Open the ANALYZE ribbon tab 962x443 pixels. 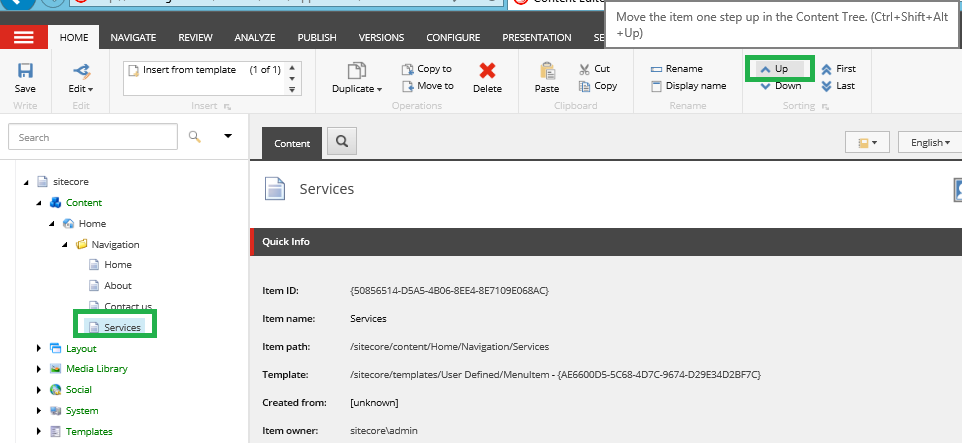click(x=255, y=37)
